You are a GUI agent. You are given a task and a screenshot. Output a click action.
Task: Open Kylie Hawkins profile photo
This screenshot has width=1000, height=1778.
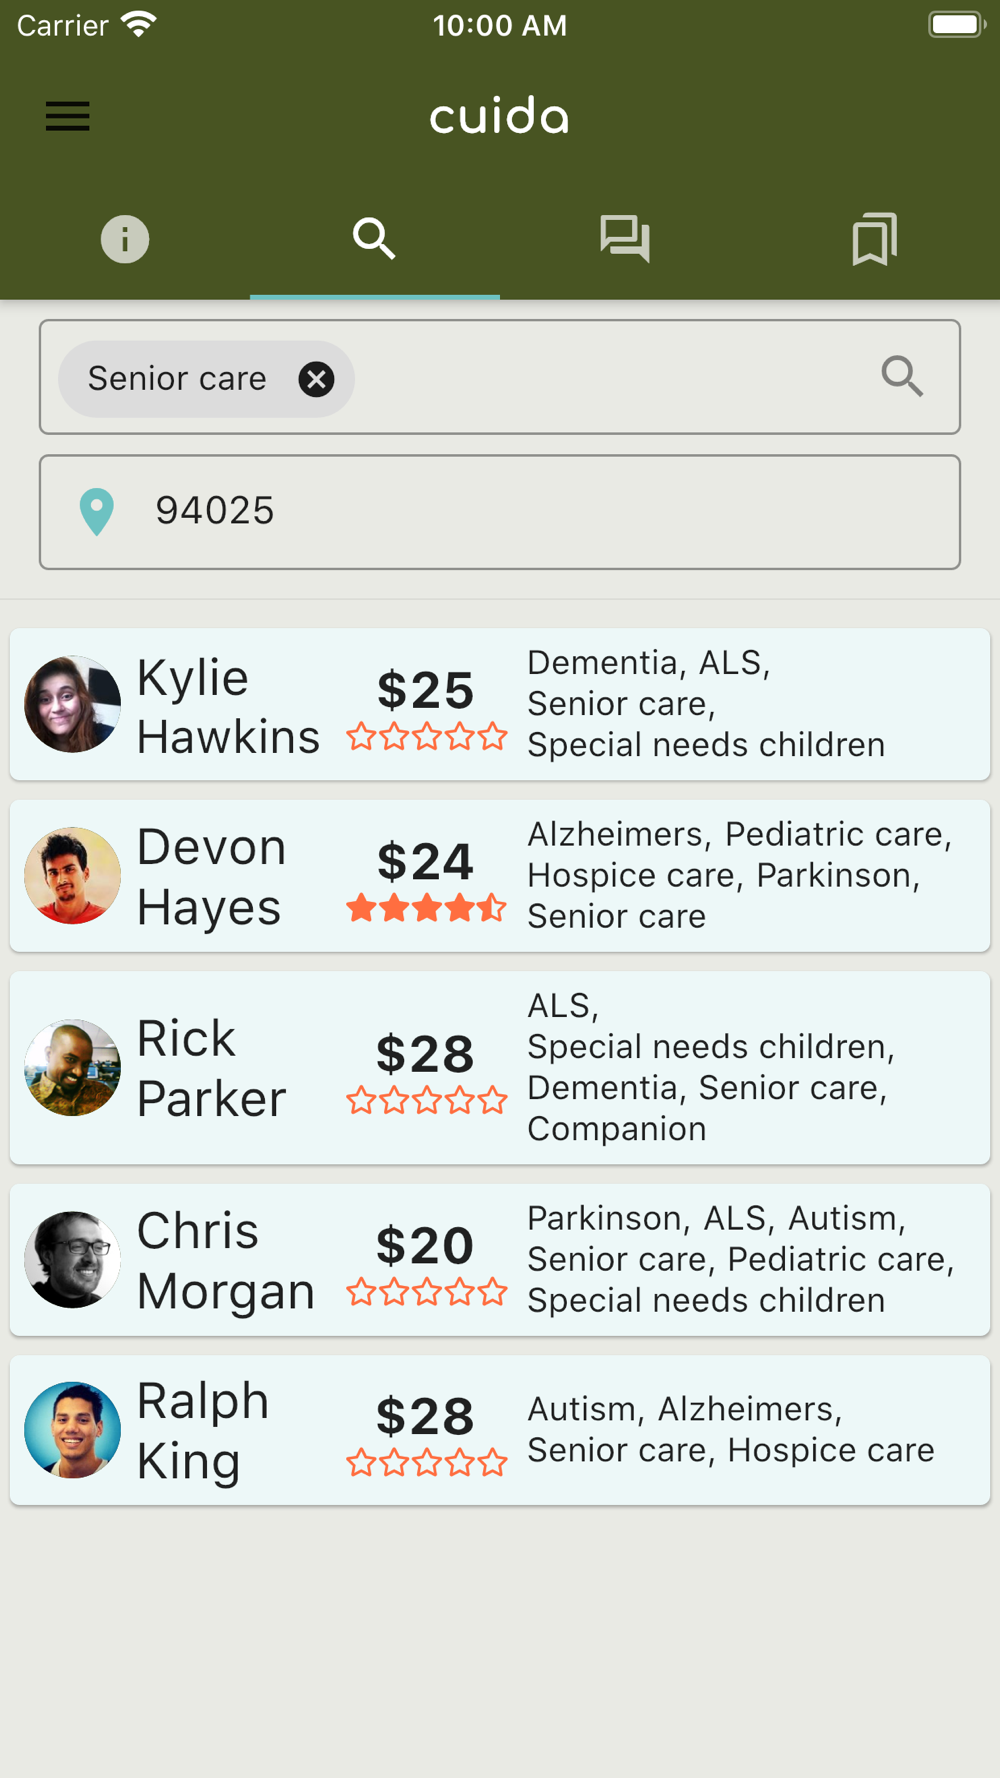pos(72,704)
